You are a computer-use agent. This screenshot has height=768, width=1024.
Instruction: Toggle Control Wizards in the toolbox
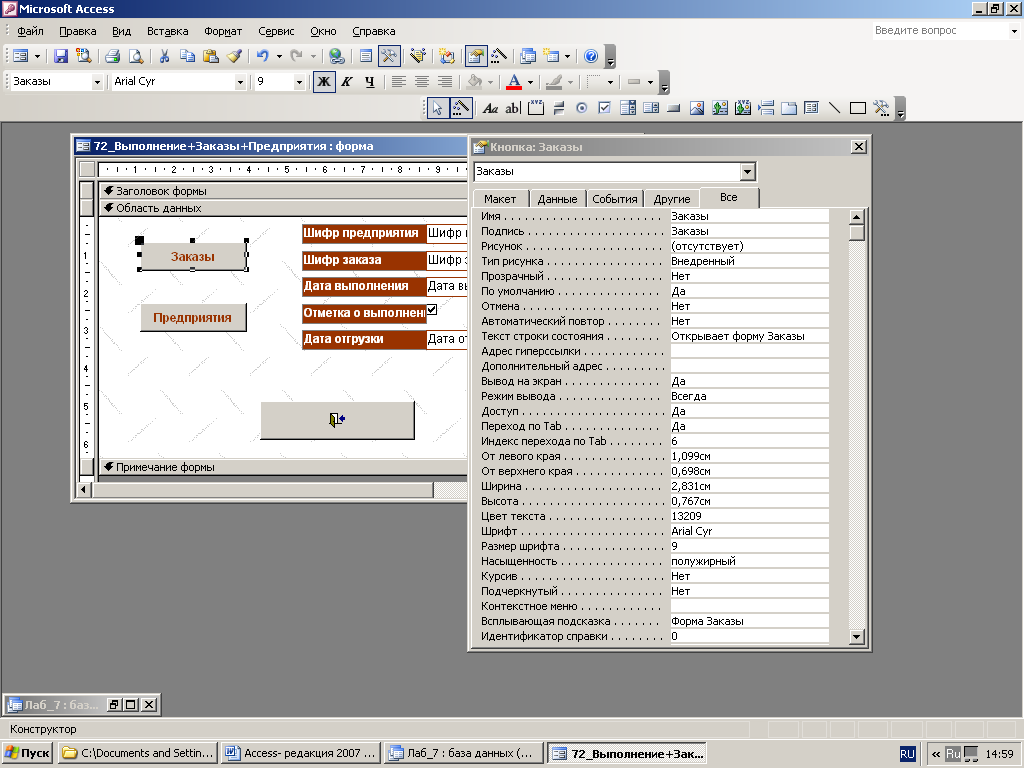click(x=461, y=108)
